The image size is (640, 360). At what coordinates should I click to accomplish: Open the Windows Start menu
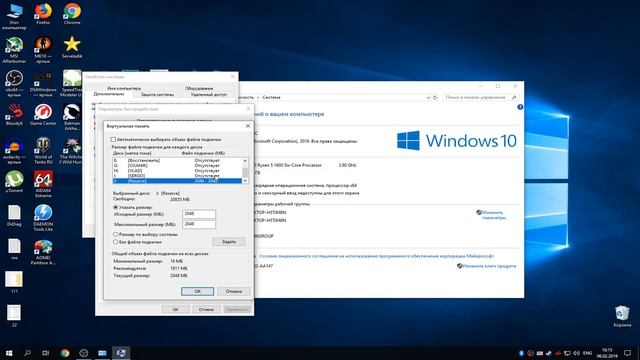click(x=9, y=353)
